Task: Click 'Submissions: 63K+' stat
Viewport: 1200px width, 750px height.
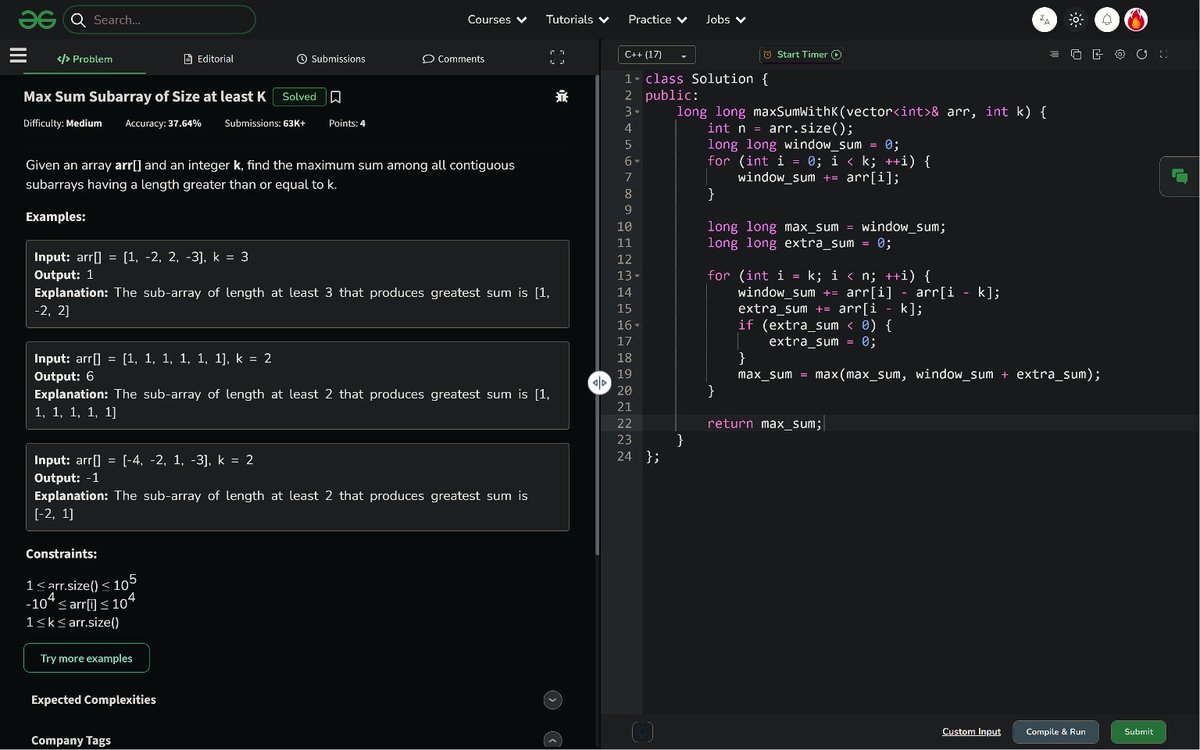Action: pos(265,124)
